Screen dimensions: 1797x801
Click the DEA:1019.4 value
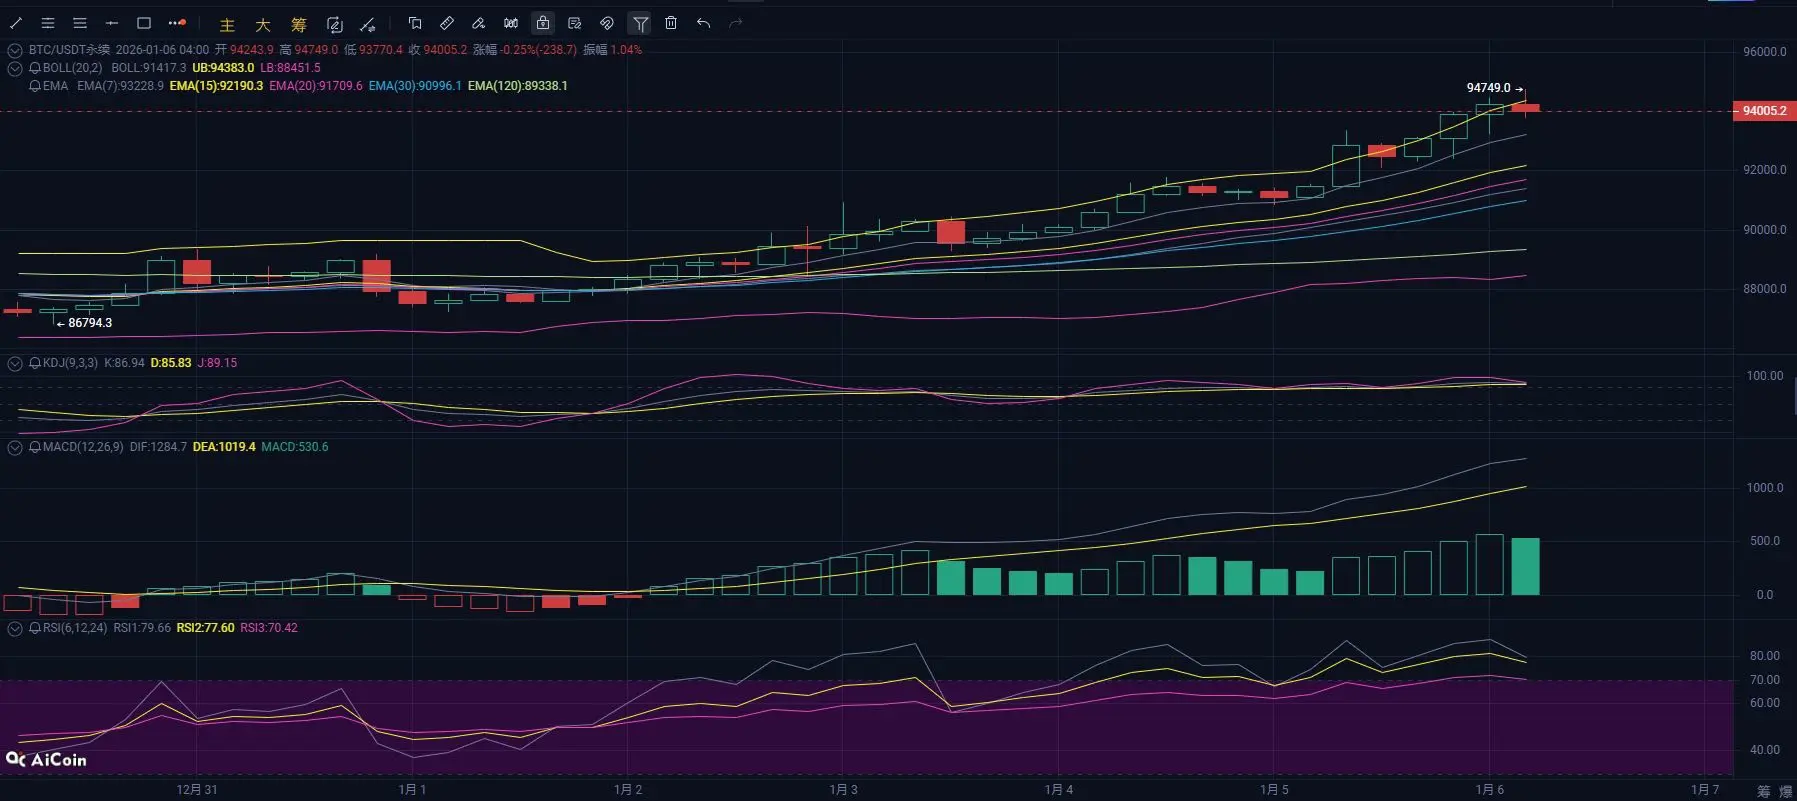point(224,447)
